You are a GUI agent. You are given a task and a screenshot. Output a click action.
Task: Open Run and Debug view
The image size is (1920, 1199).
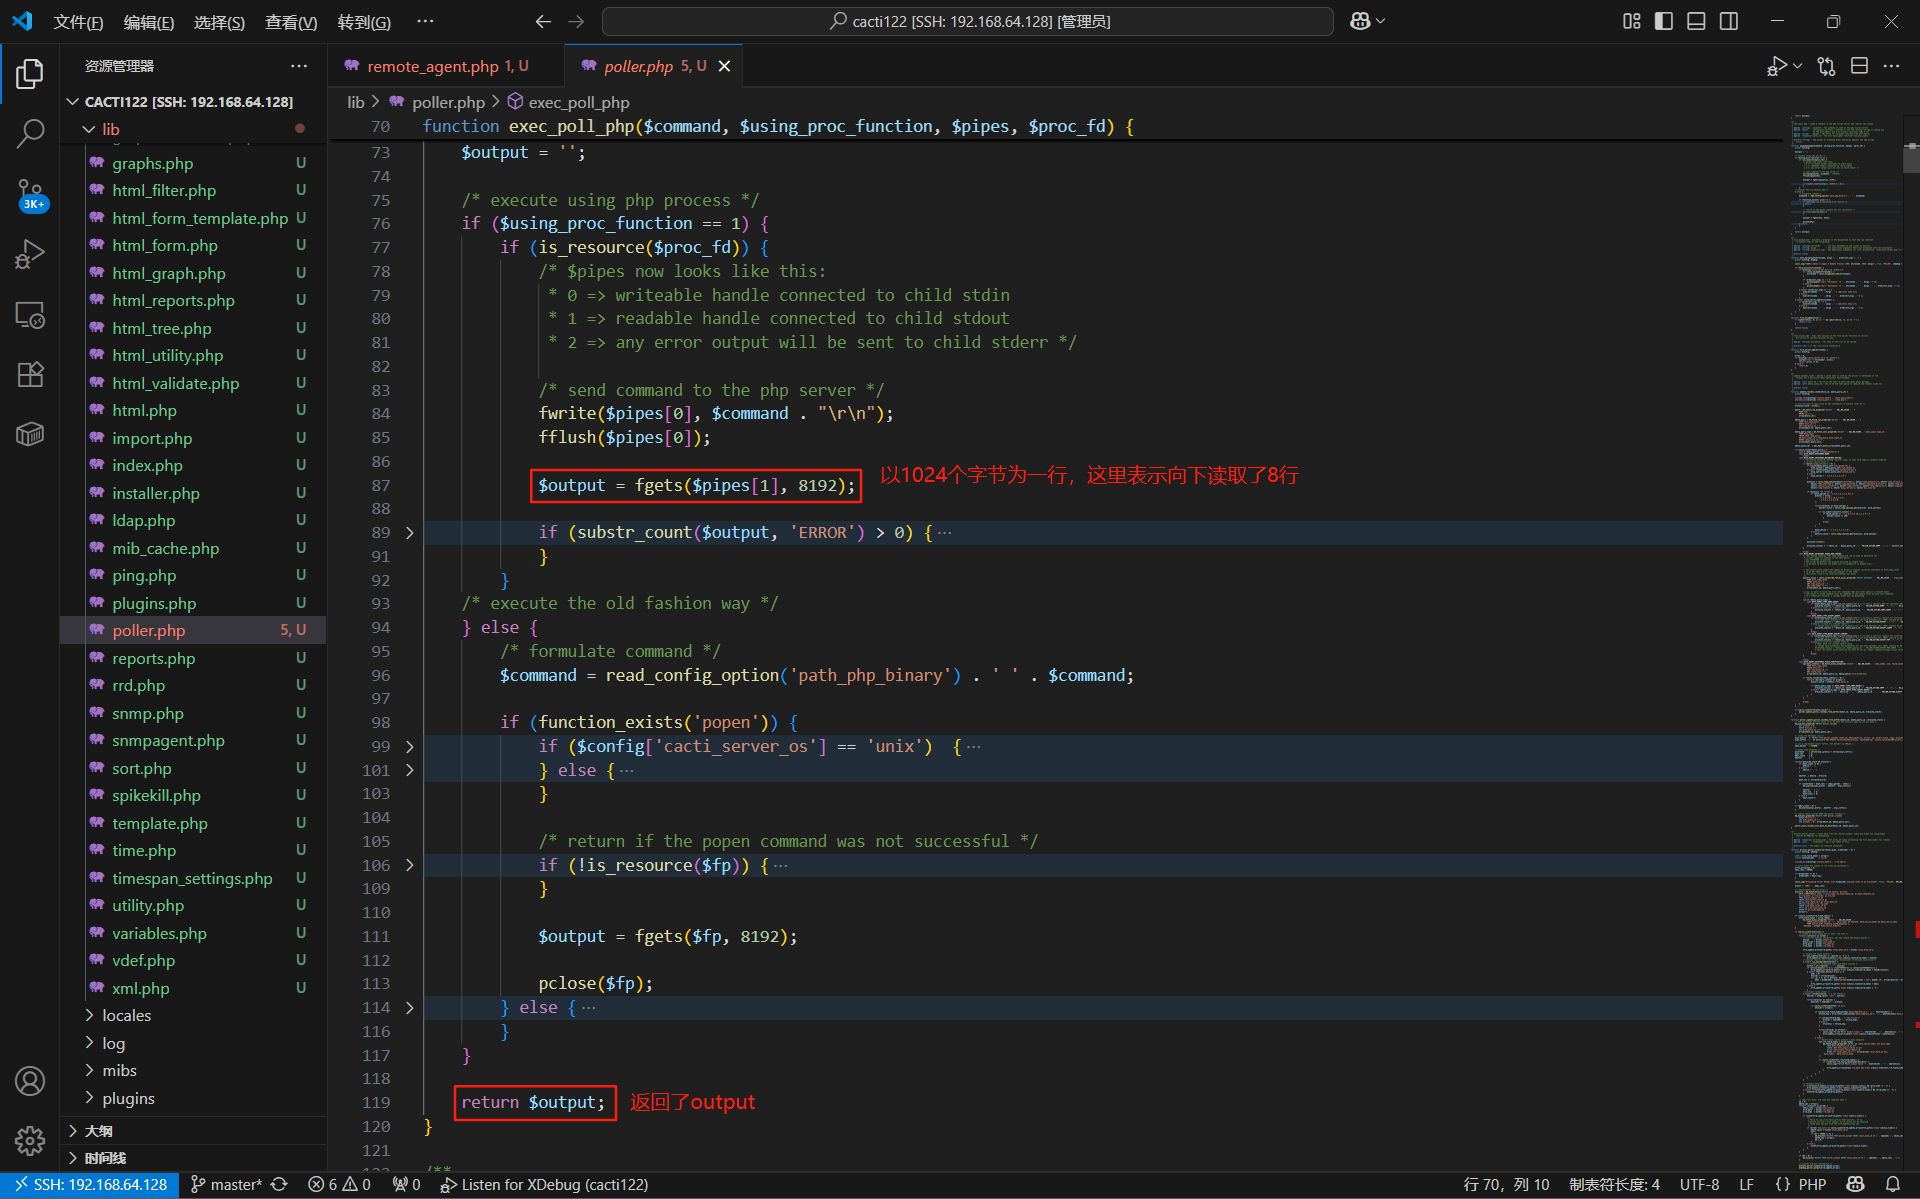click(30, 255)
